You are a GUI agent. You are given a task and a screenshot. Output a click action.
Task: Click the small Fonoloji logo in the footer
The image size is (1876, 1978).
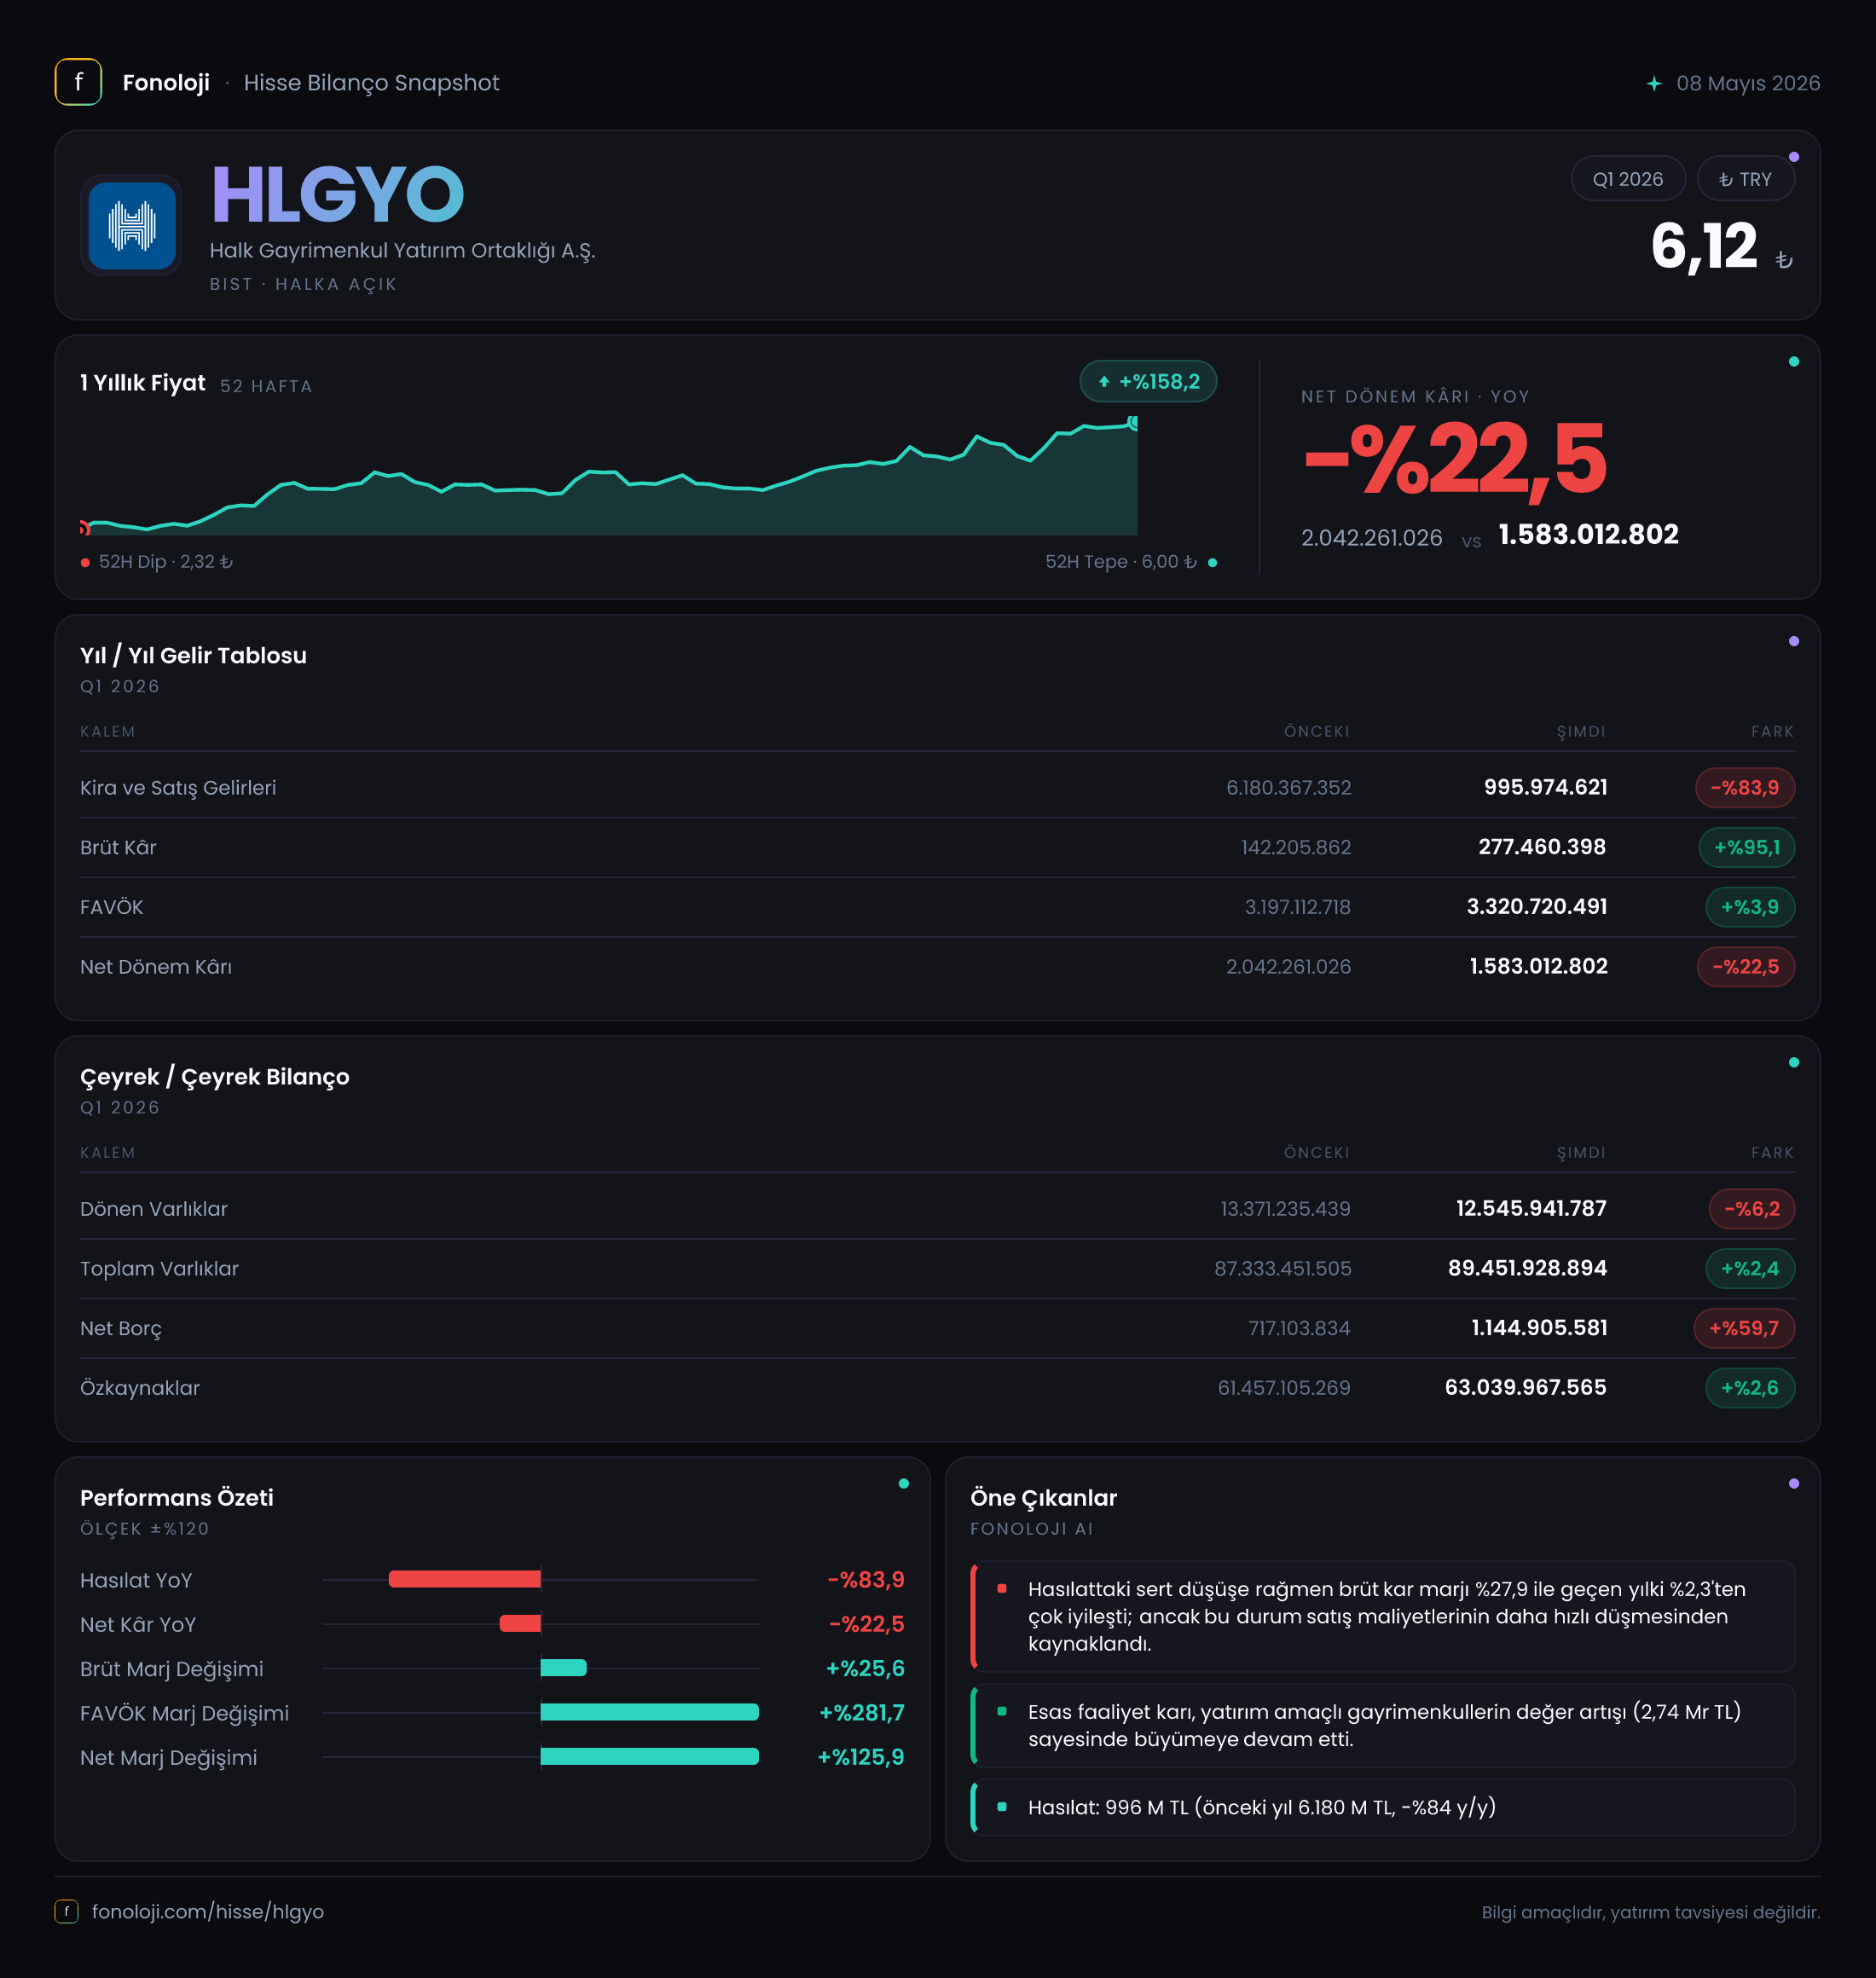pyautogui.click(x=66, y=1911)
